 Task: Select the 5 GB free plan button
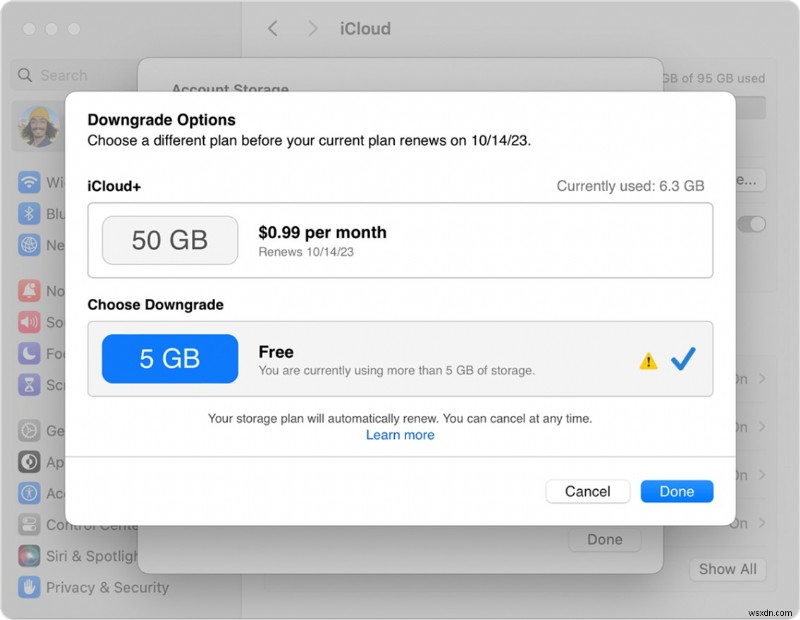170,358
